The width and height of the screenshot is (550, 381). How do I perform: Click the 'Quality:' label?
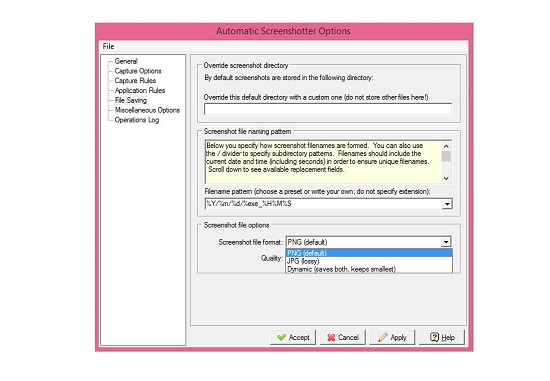click(271, 258)
